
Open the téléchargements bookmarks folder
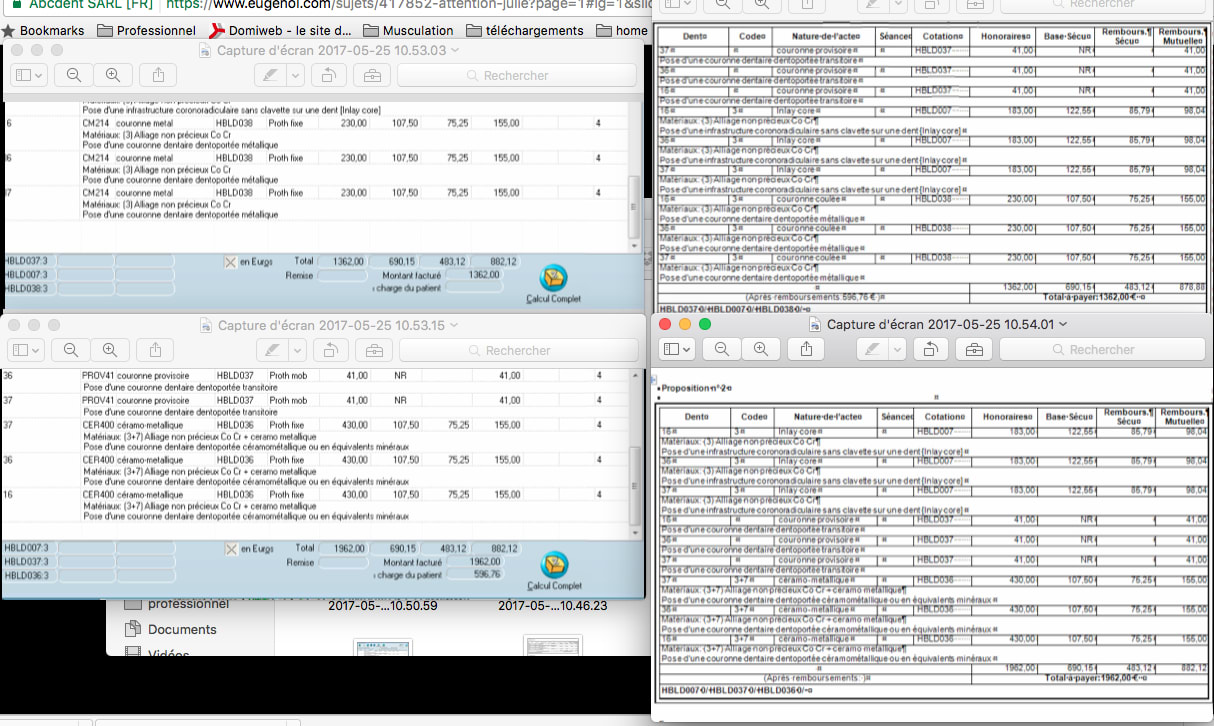pyautogui.click(x=524, y=30)
